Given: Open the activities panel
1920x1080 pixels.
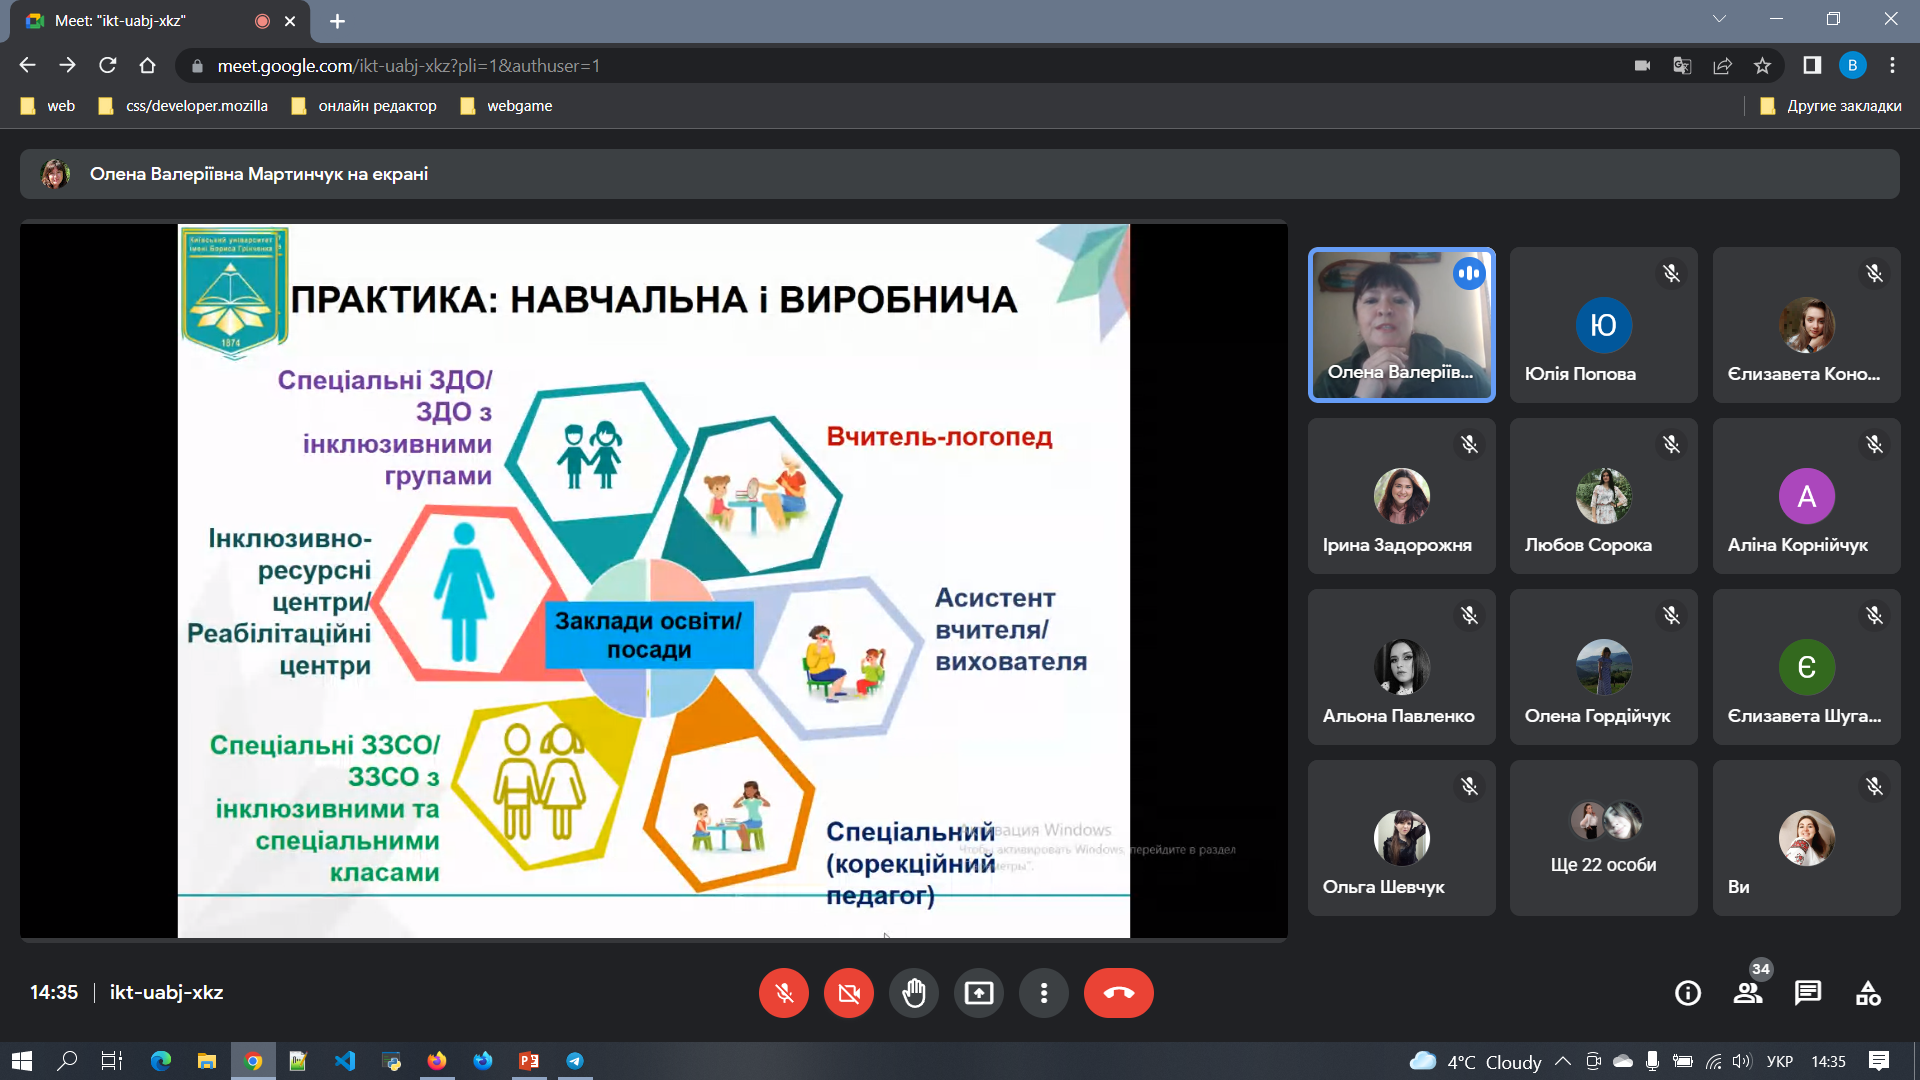Looking at the screenshot, I should coord(1868,993).
